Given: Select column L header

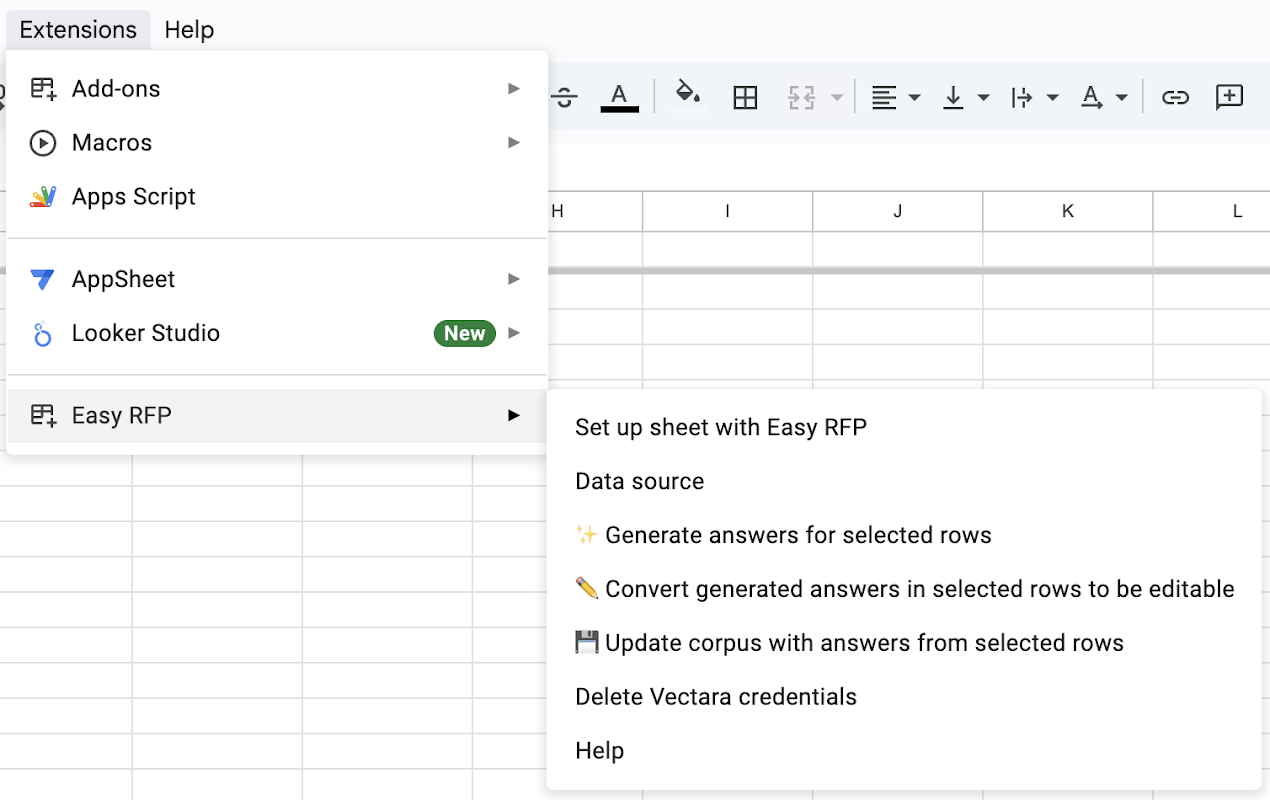Looking at the screenshot, I should pos(1212,211).
